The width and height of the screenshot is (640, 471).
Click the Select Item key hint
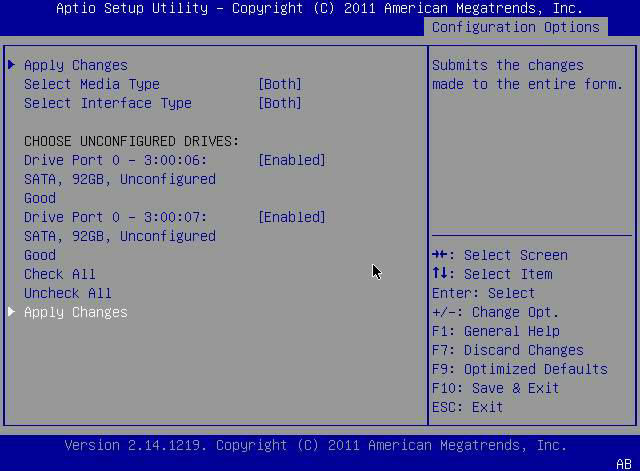coord(492,274)
